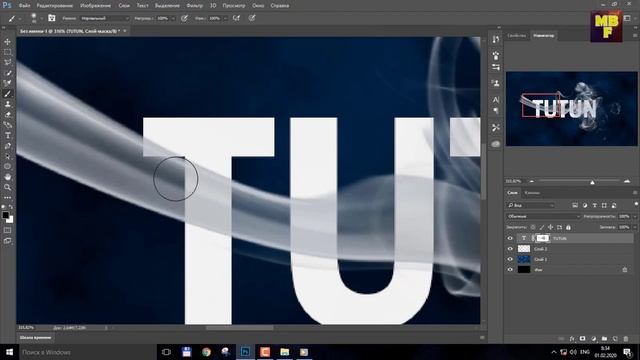Filter layers by text type icon
This screenshot has height=360, width=640.
(x=594, y=205)
